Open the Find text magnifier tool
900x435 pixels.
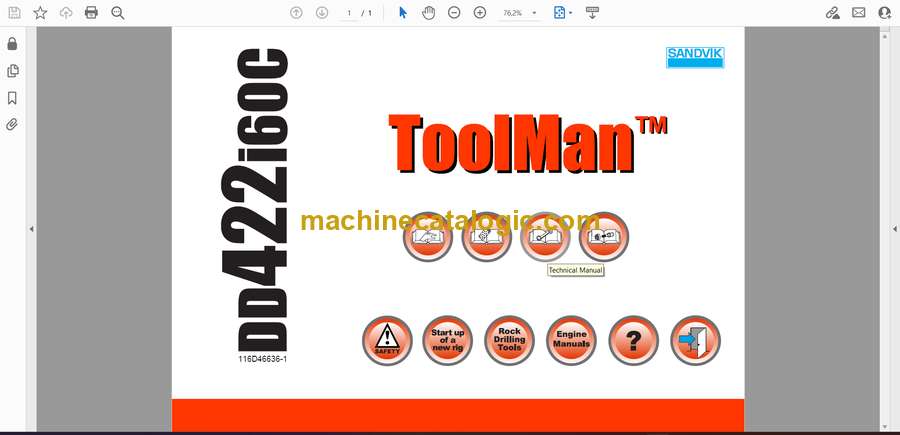tap(118, 13)
